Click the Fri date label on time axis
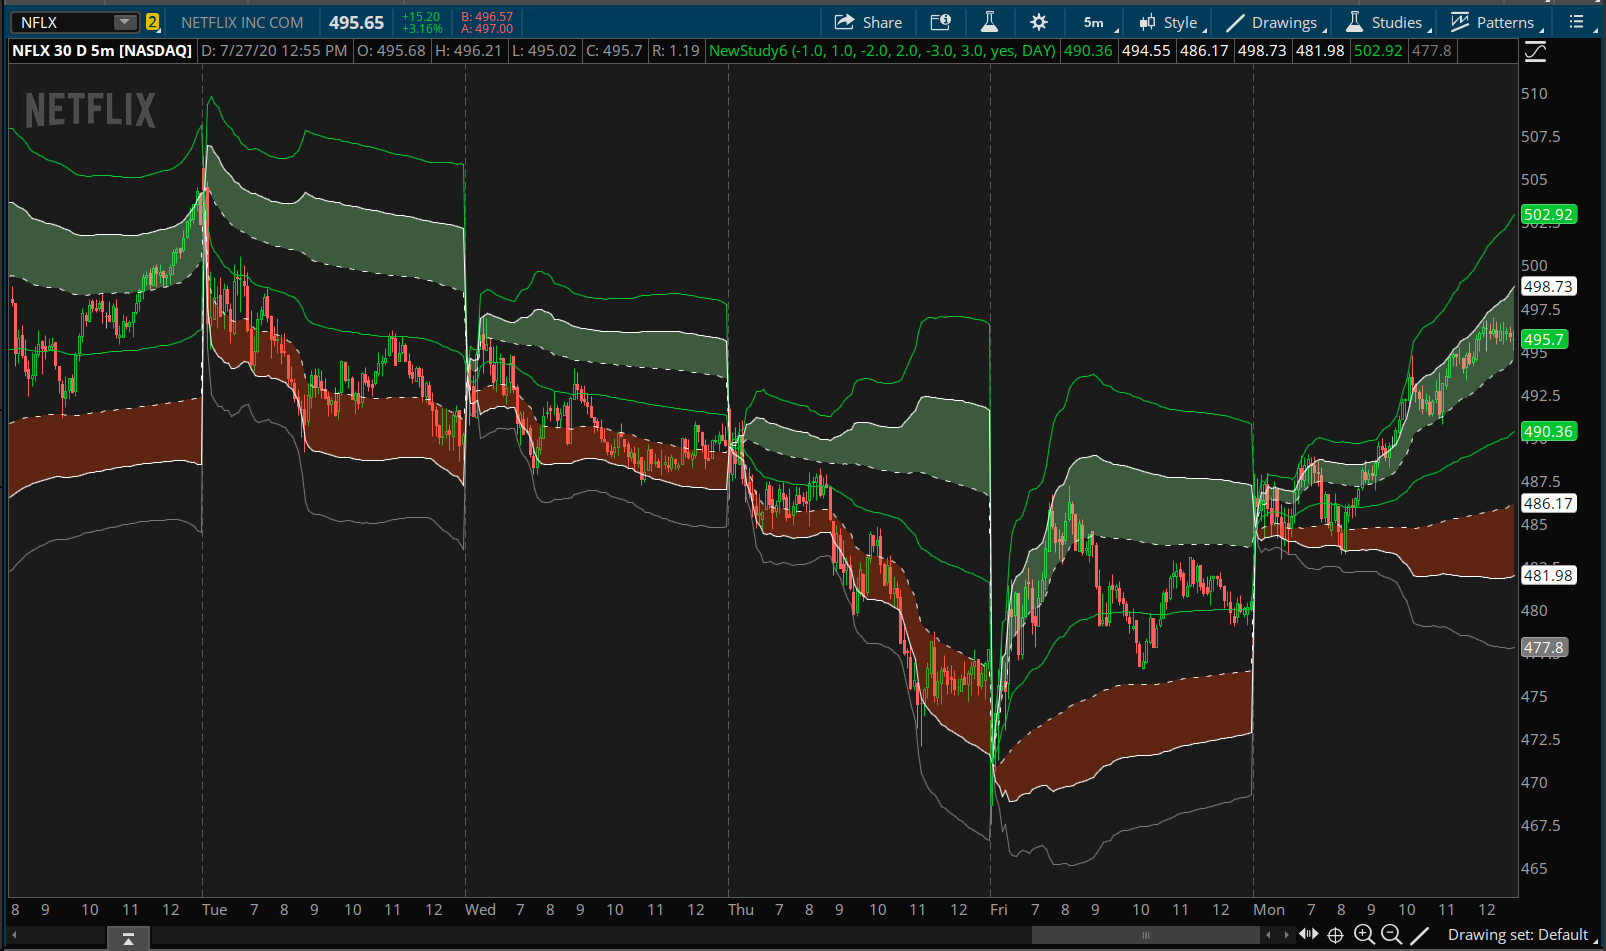Image resolution: width=1606 pixels, height=951 pixels. [x=999, y=909]
